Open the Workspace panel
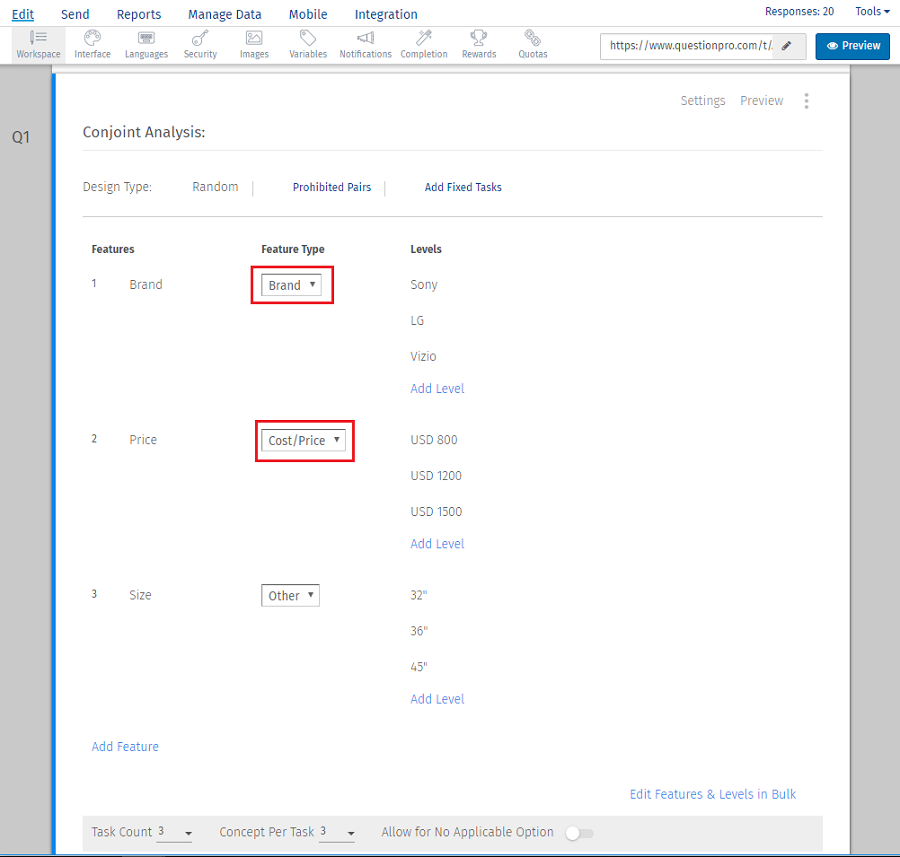Viewport: 900px width, 857px height. [38, 44]
